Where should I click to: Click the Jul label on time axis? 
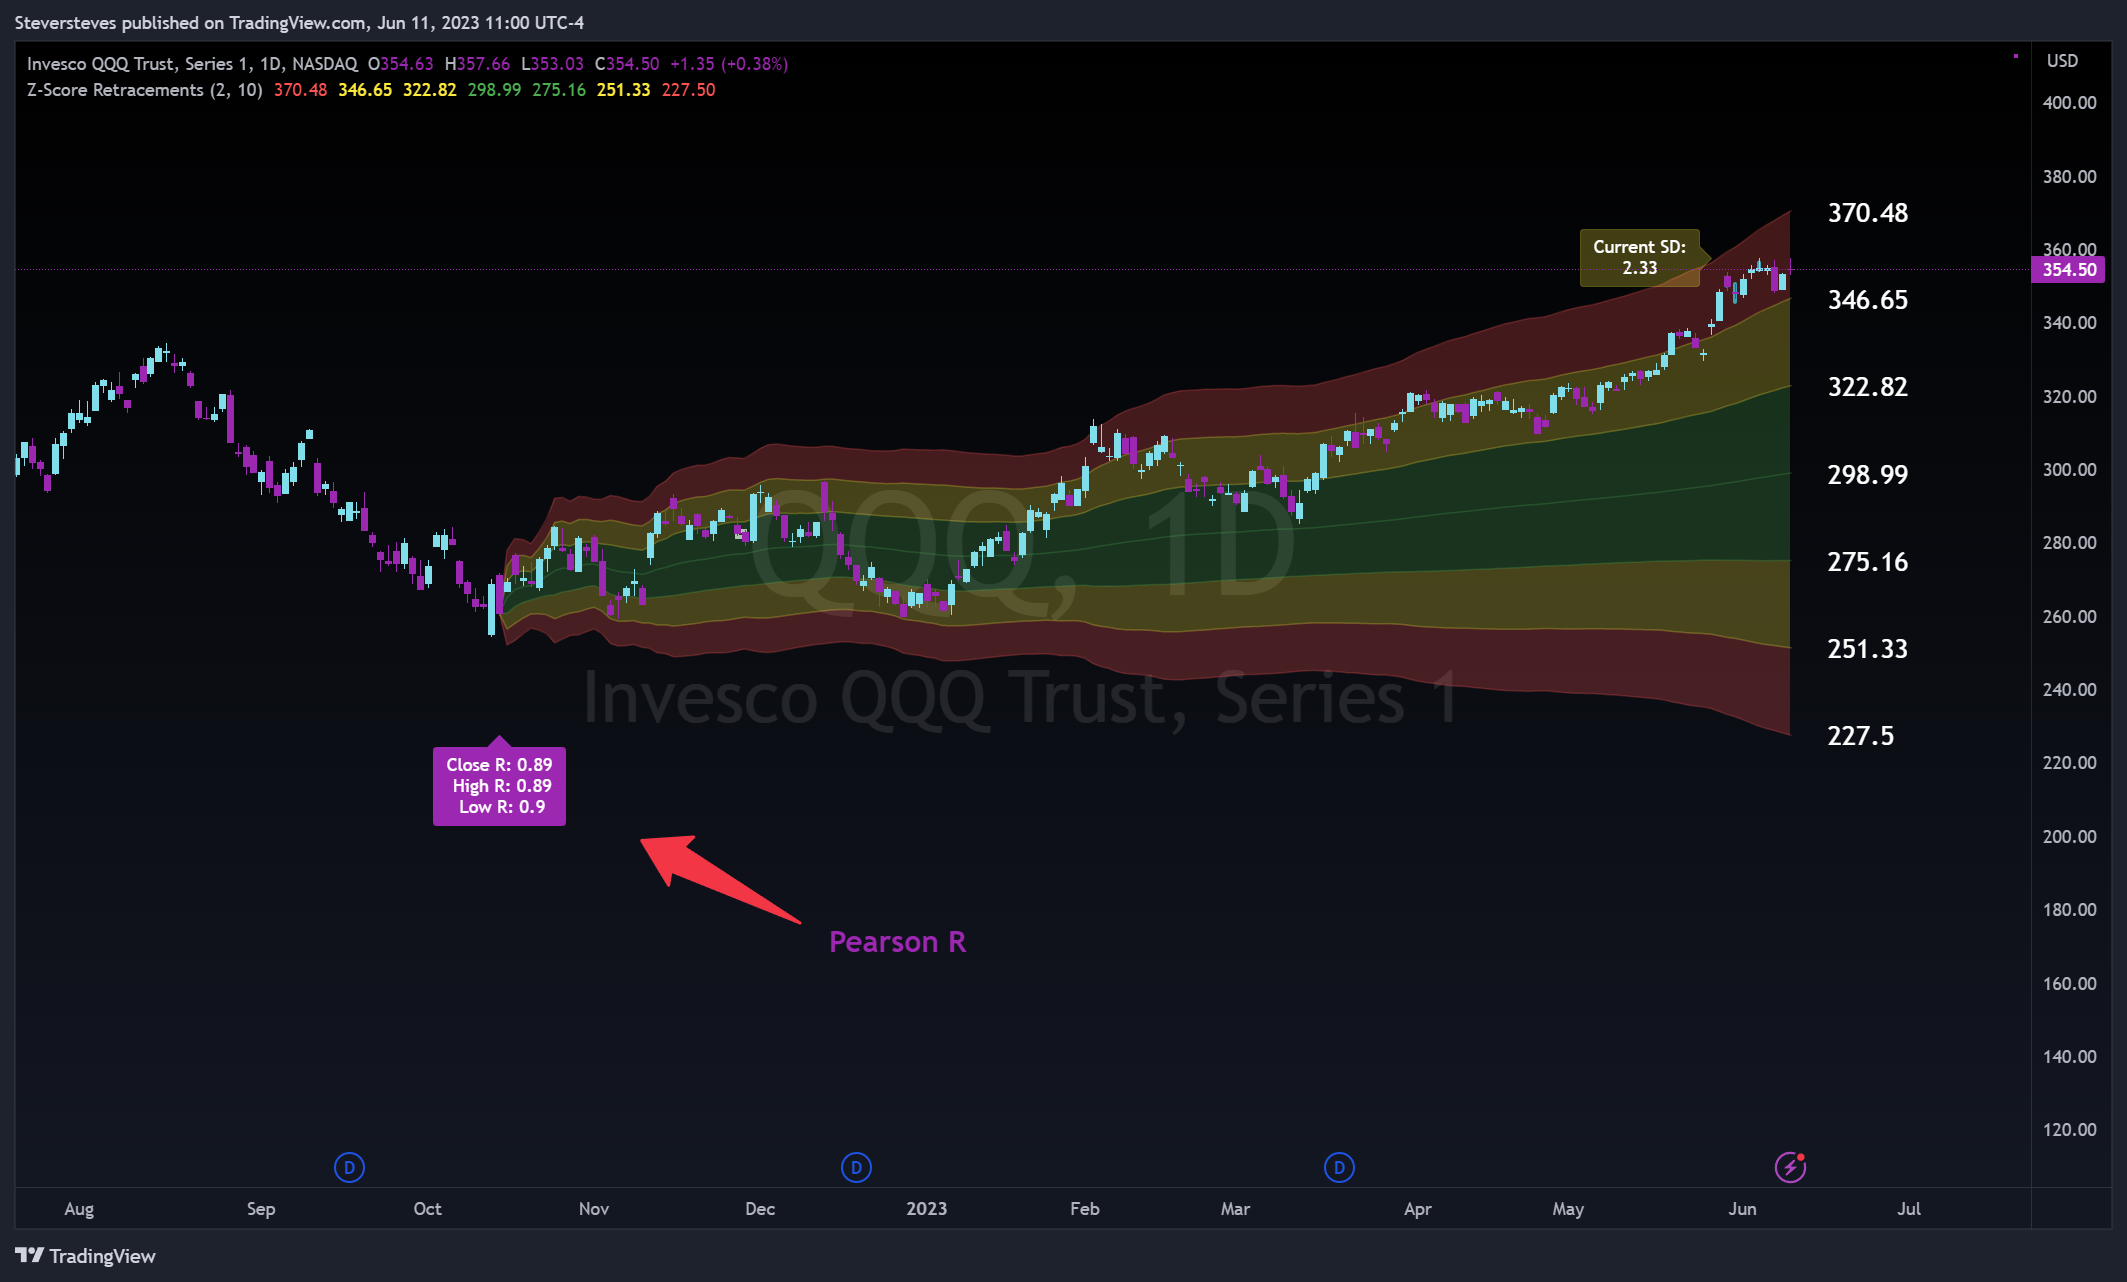[1908, 1209]
